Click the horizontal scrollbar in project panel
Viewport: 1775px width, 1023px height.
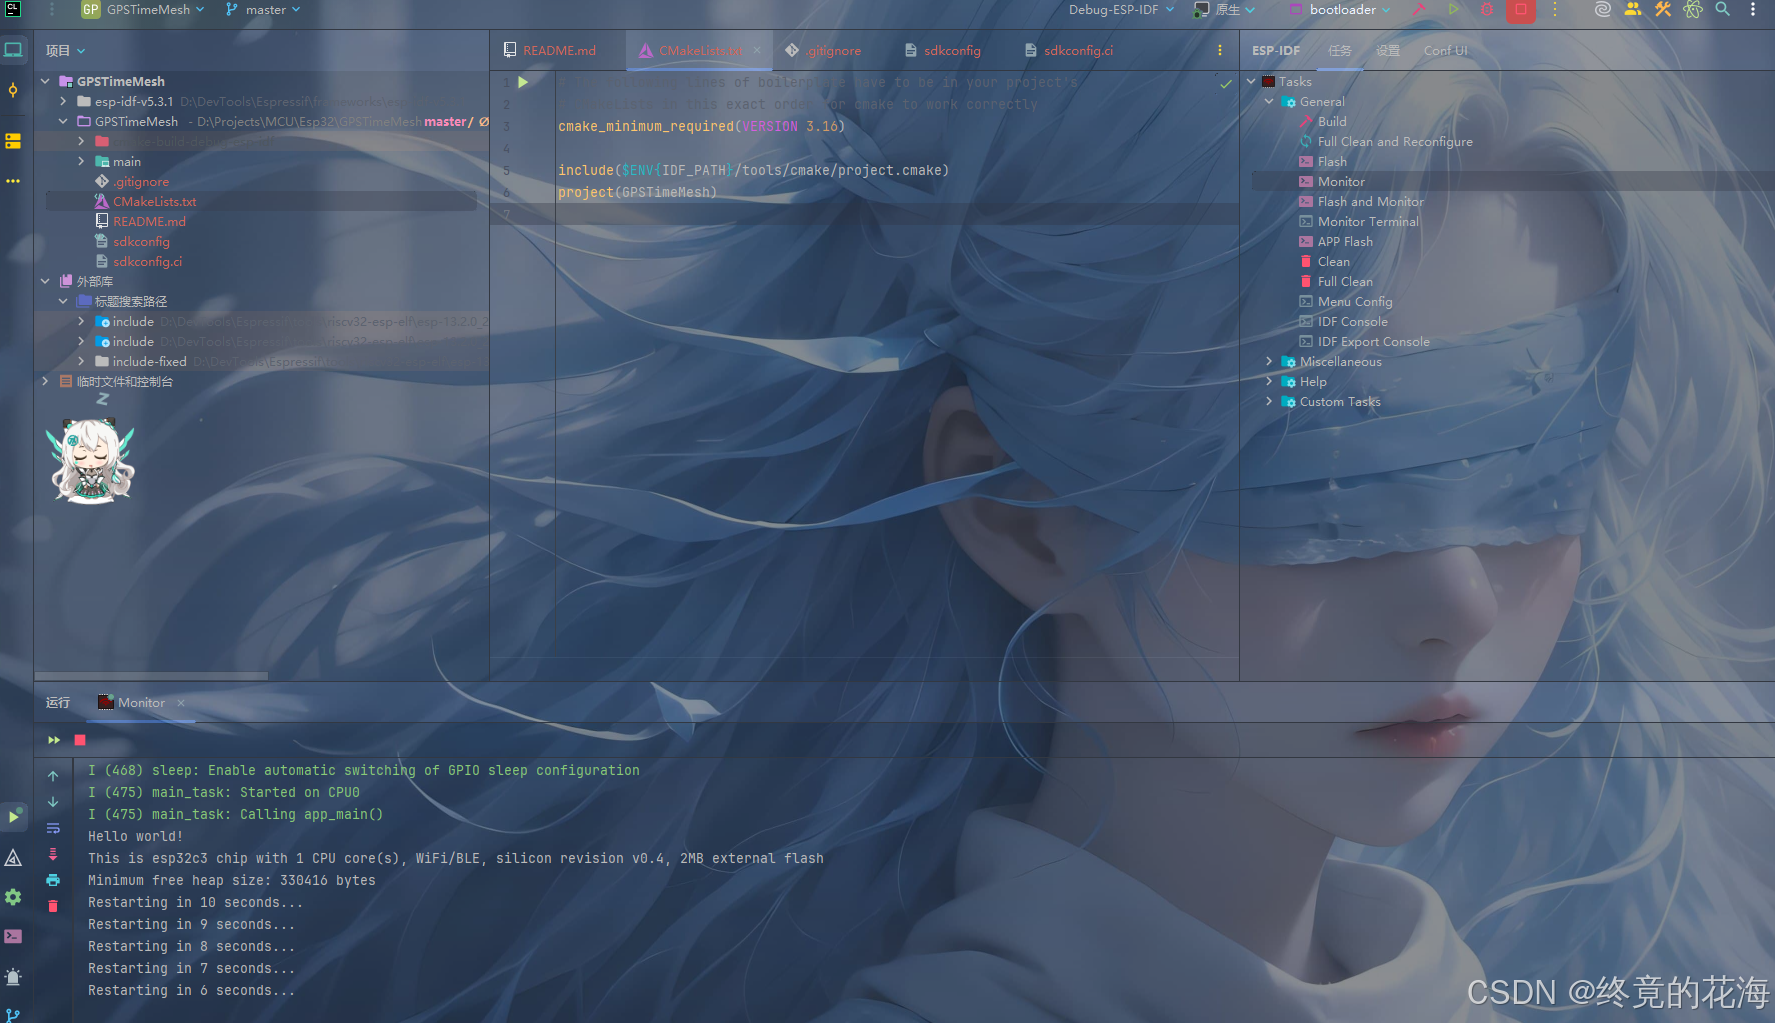click(152, 676)
